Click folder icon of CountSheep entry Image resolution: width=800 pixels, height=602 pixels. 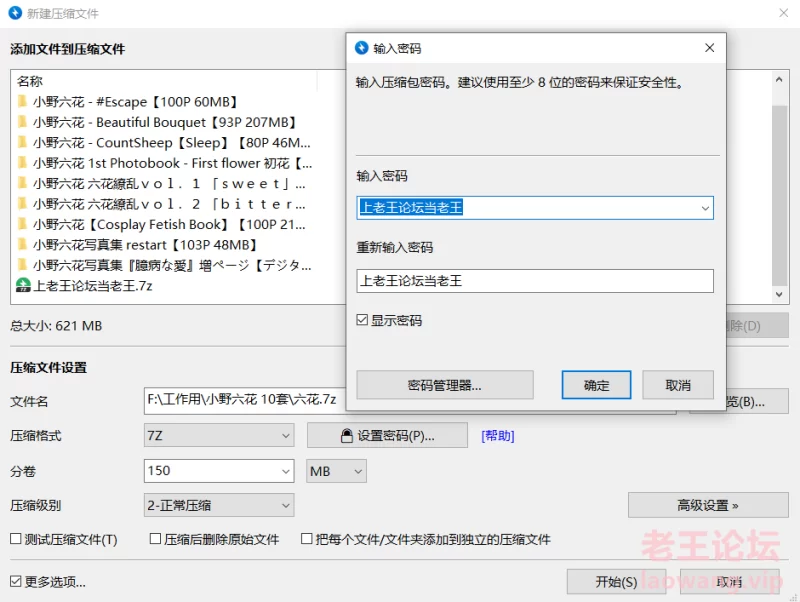[22, 143]
